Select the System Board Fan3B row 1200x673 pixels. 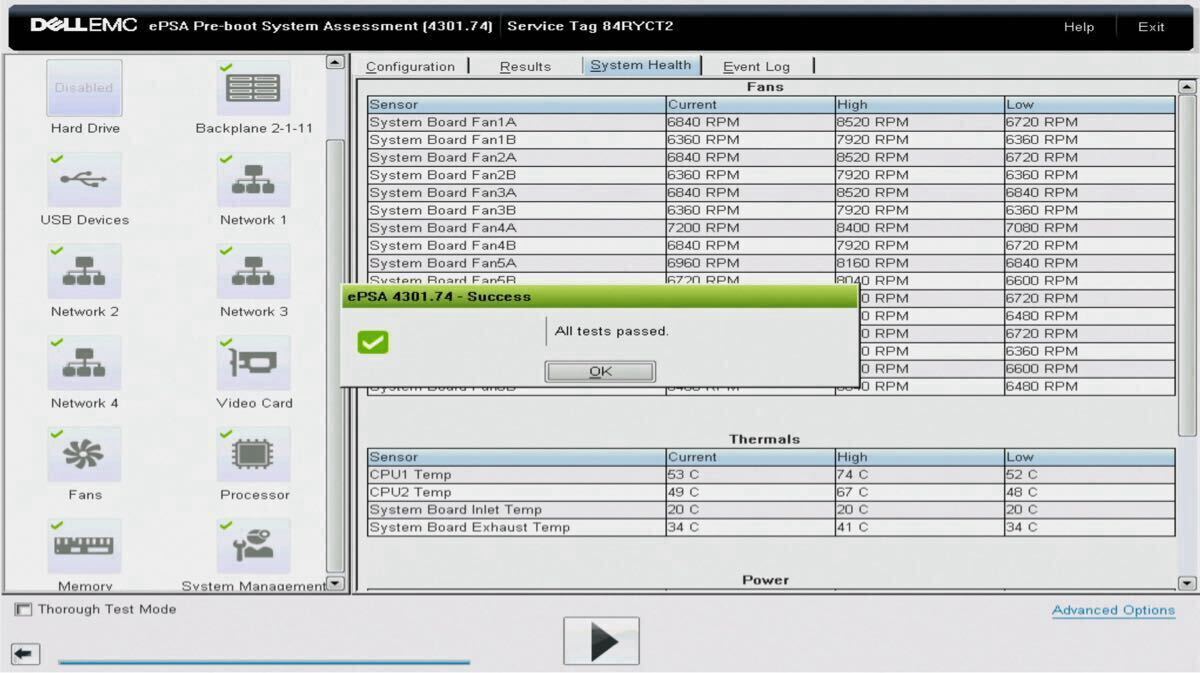coord(771,210)
